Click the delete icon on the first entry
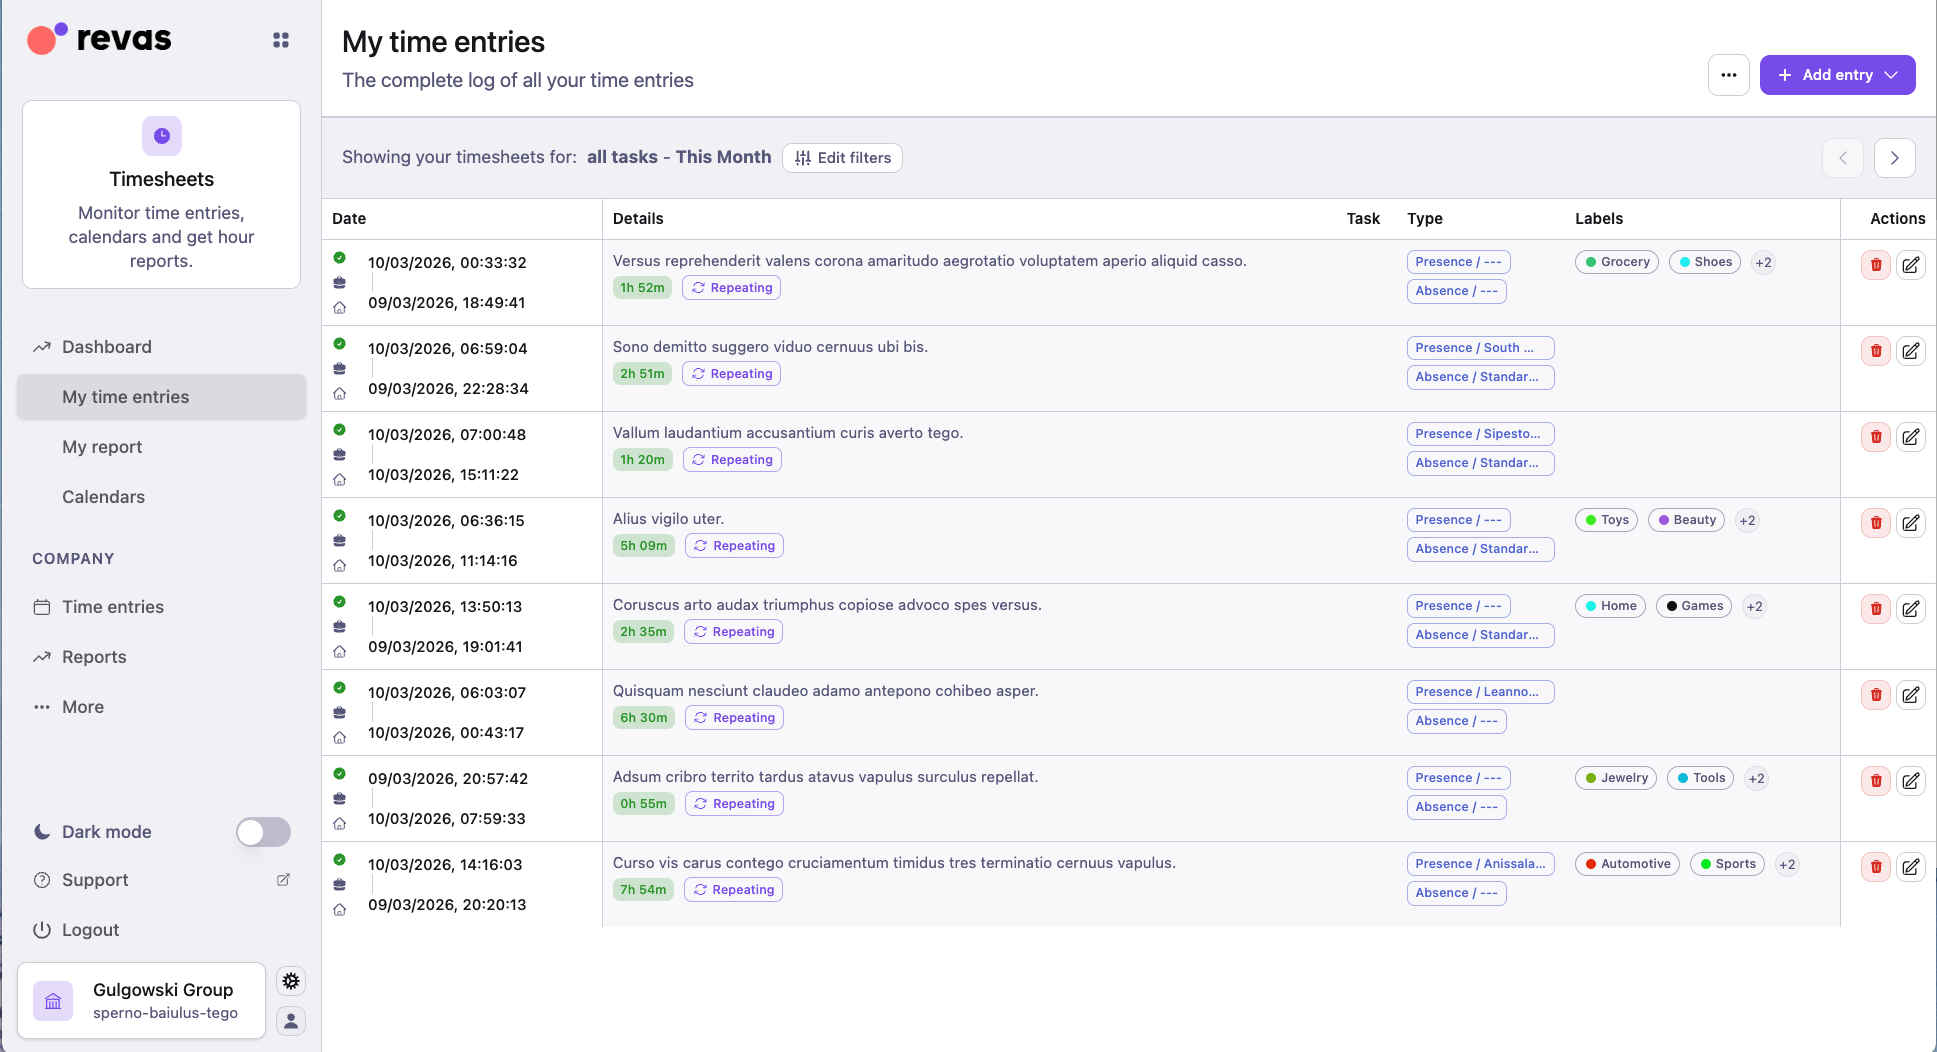The image size is (1937, 1052). (1875, 264)
